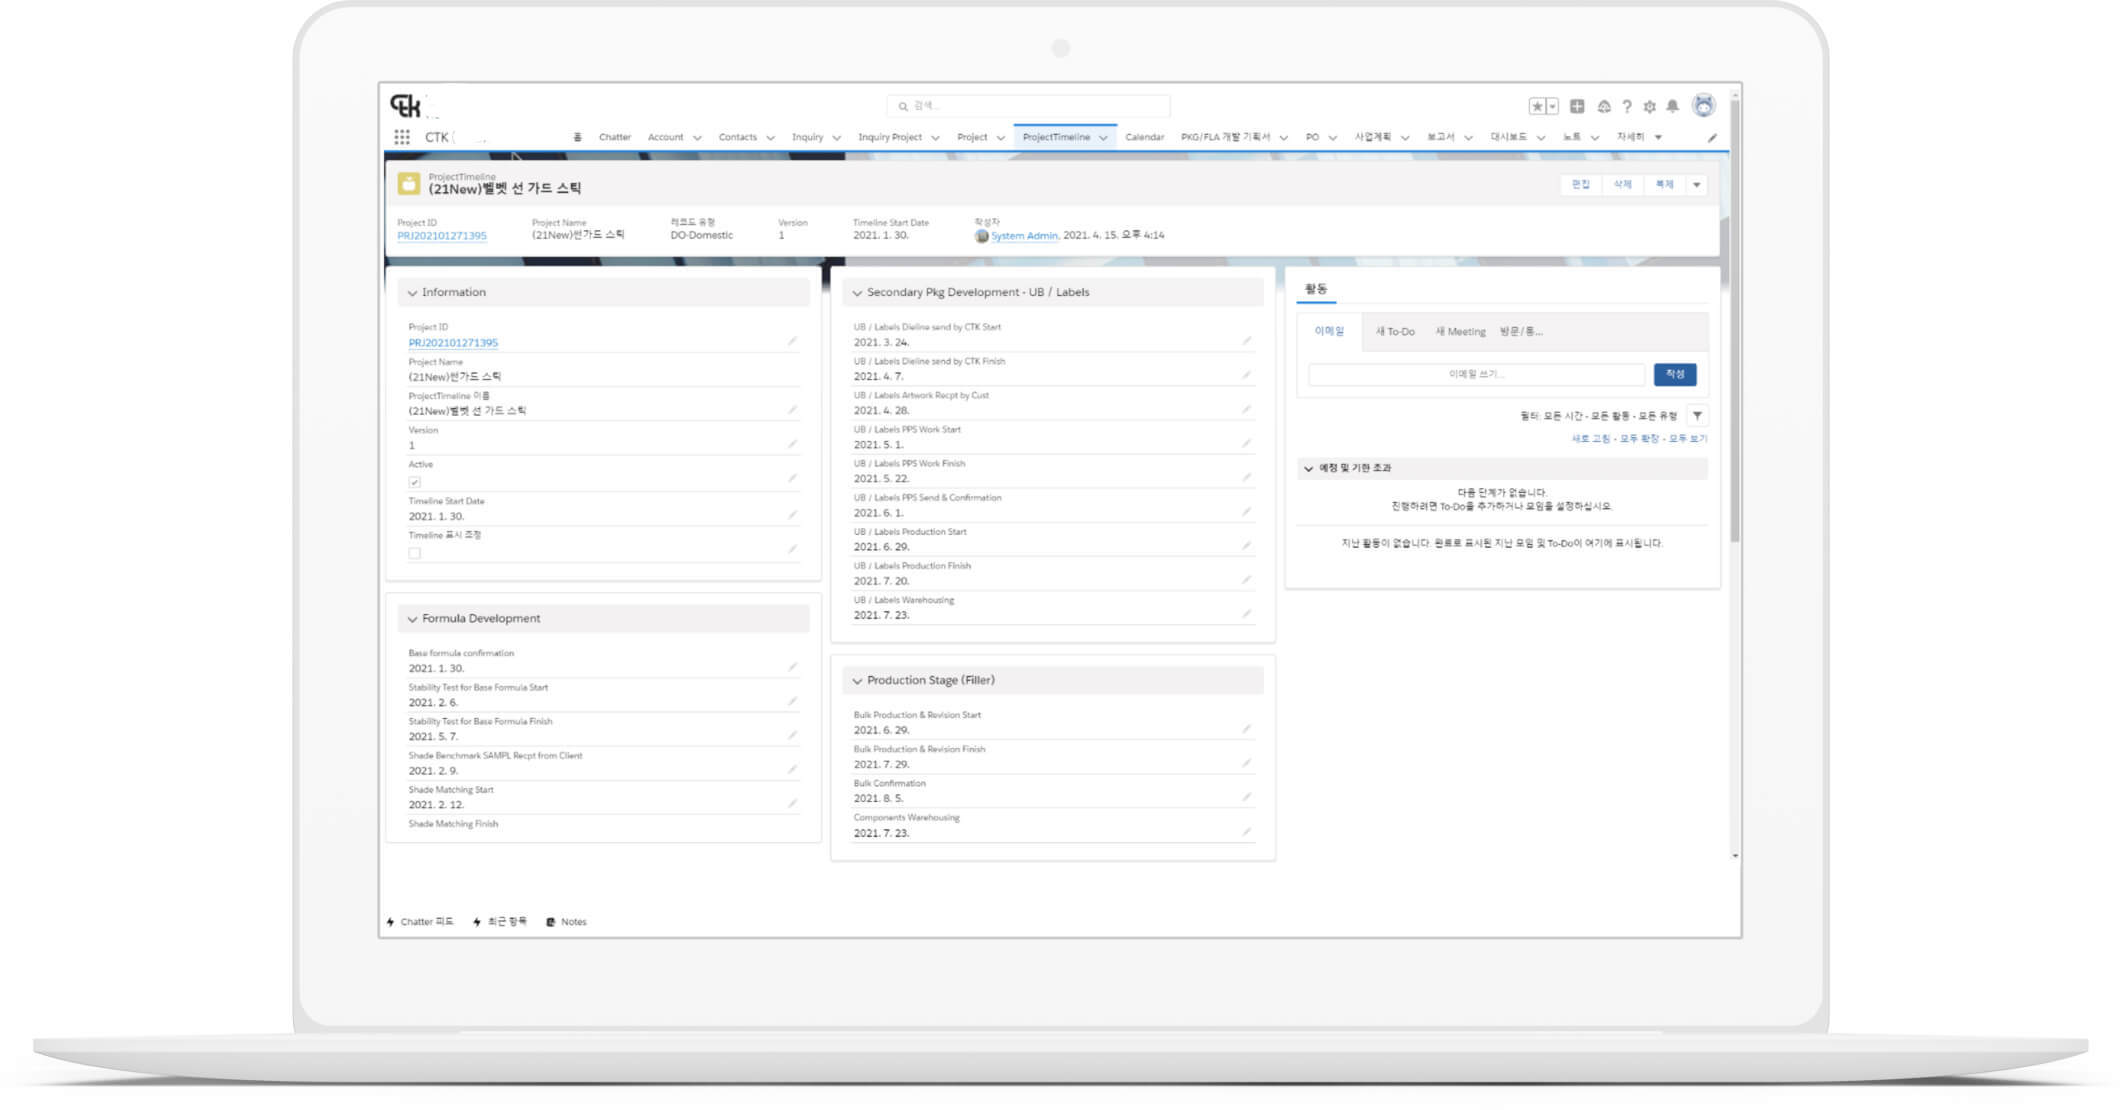The image size is (2128, 1110).
Task: Enable the Timeline 표시 조정 checkbox
Action: click(x=415, y=553)
